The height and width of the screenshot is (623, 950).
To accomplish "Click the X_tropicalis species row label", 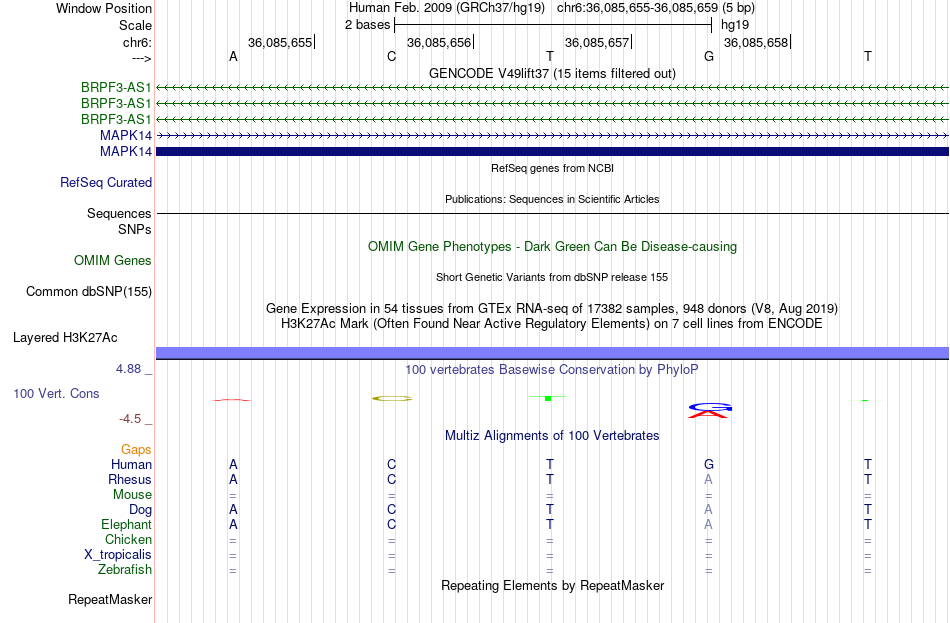I will (118, 555).
